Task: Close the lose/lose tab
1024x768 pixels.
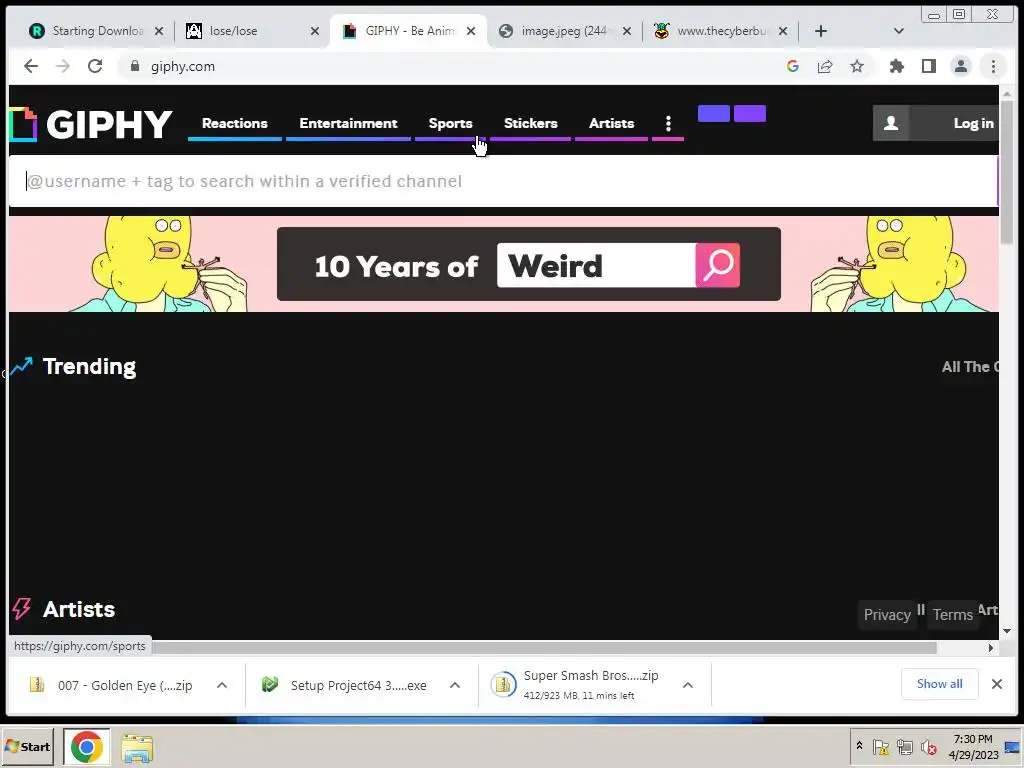Action: tap(315, 31)
